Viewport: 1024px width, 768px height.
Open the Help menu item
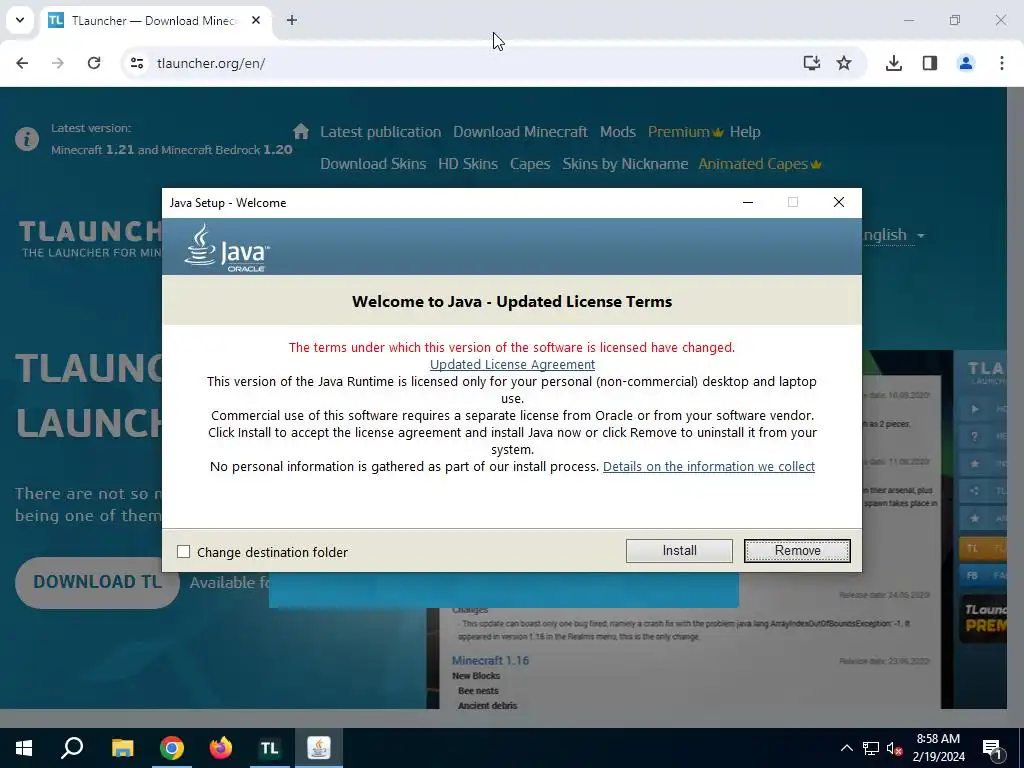click(x=745, y=132)
